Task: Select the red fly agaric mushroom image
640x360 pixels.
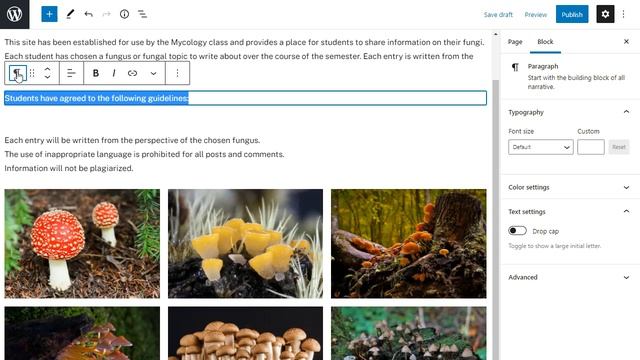Action: (x=82, y=244)
